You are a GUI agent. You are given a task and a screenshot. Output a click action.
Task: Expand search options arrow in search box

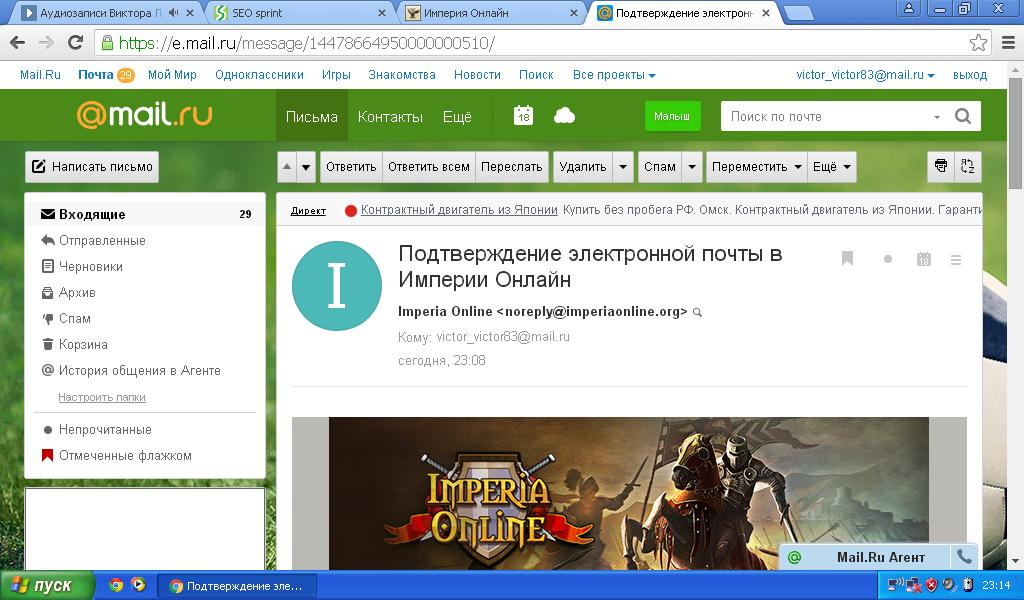(x=936, y=117)
